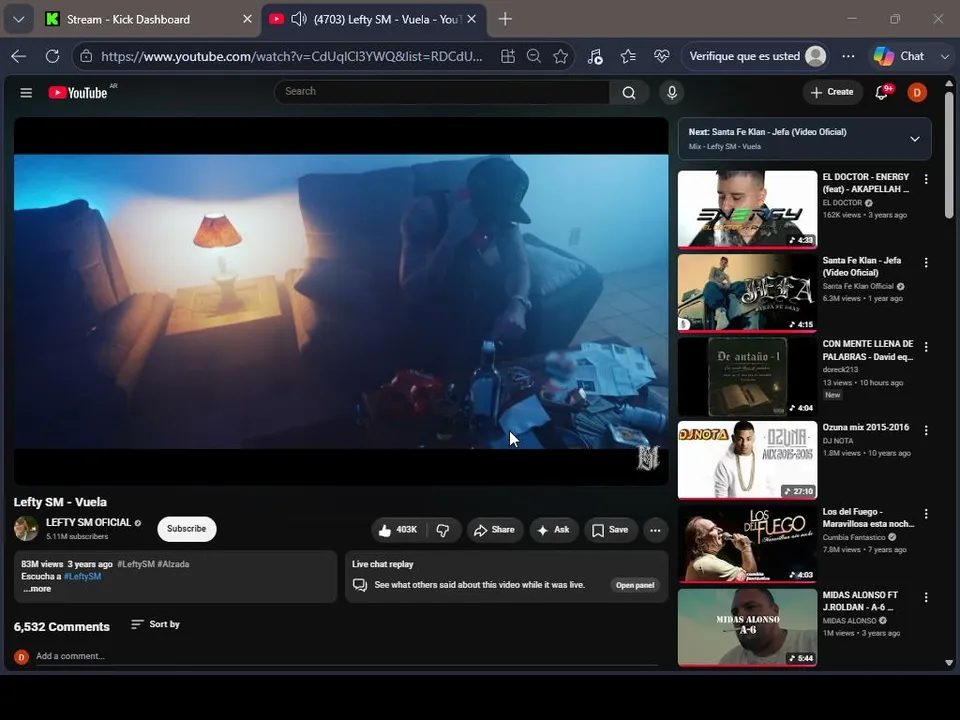Like the video with thumbs up
Viewport: 960px width, 720px height.
(x=398, y=530)
